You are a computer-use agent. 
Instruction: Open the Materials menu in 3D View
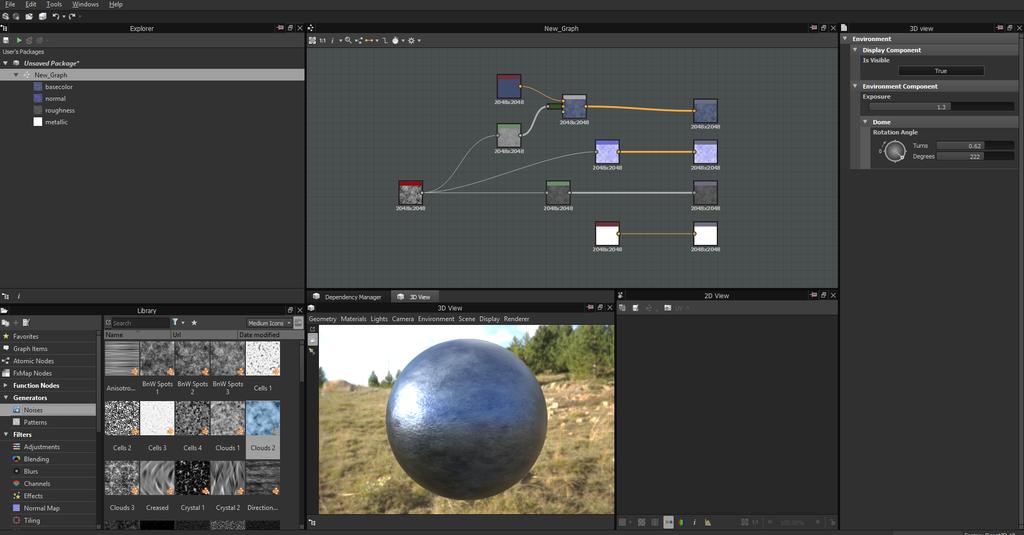pyautogui.click(x=353, y=319)
